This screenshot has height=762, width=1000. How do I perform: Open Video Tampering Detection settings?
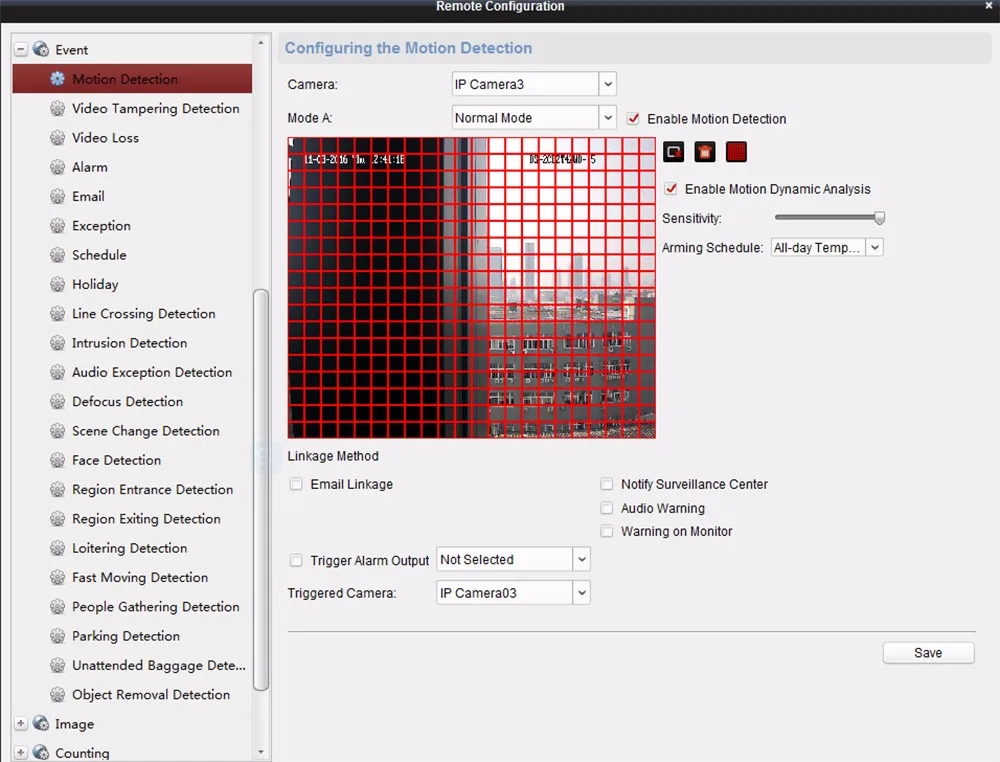click(156, 108)
